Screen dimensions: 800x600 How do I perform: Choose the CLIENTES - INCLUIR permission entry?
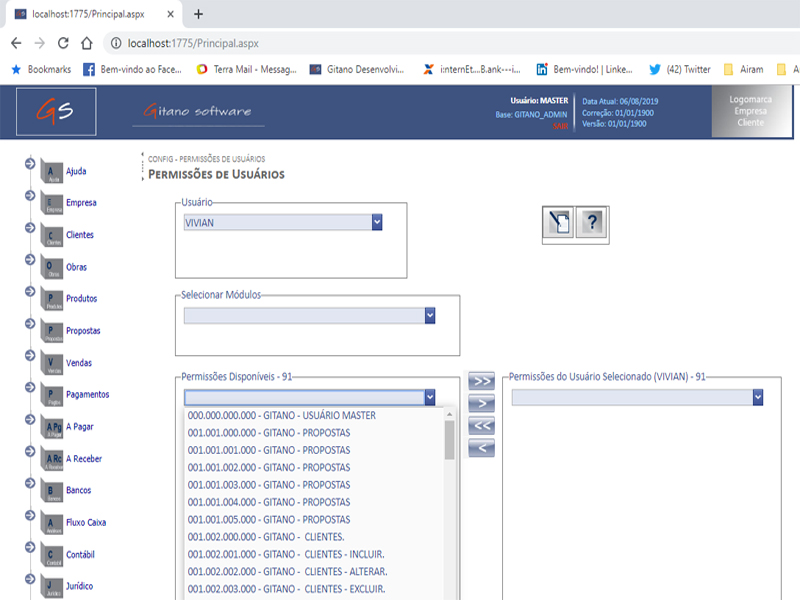coord(286,554)
